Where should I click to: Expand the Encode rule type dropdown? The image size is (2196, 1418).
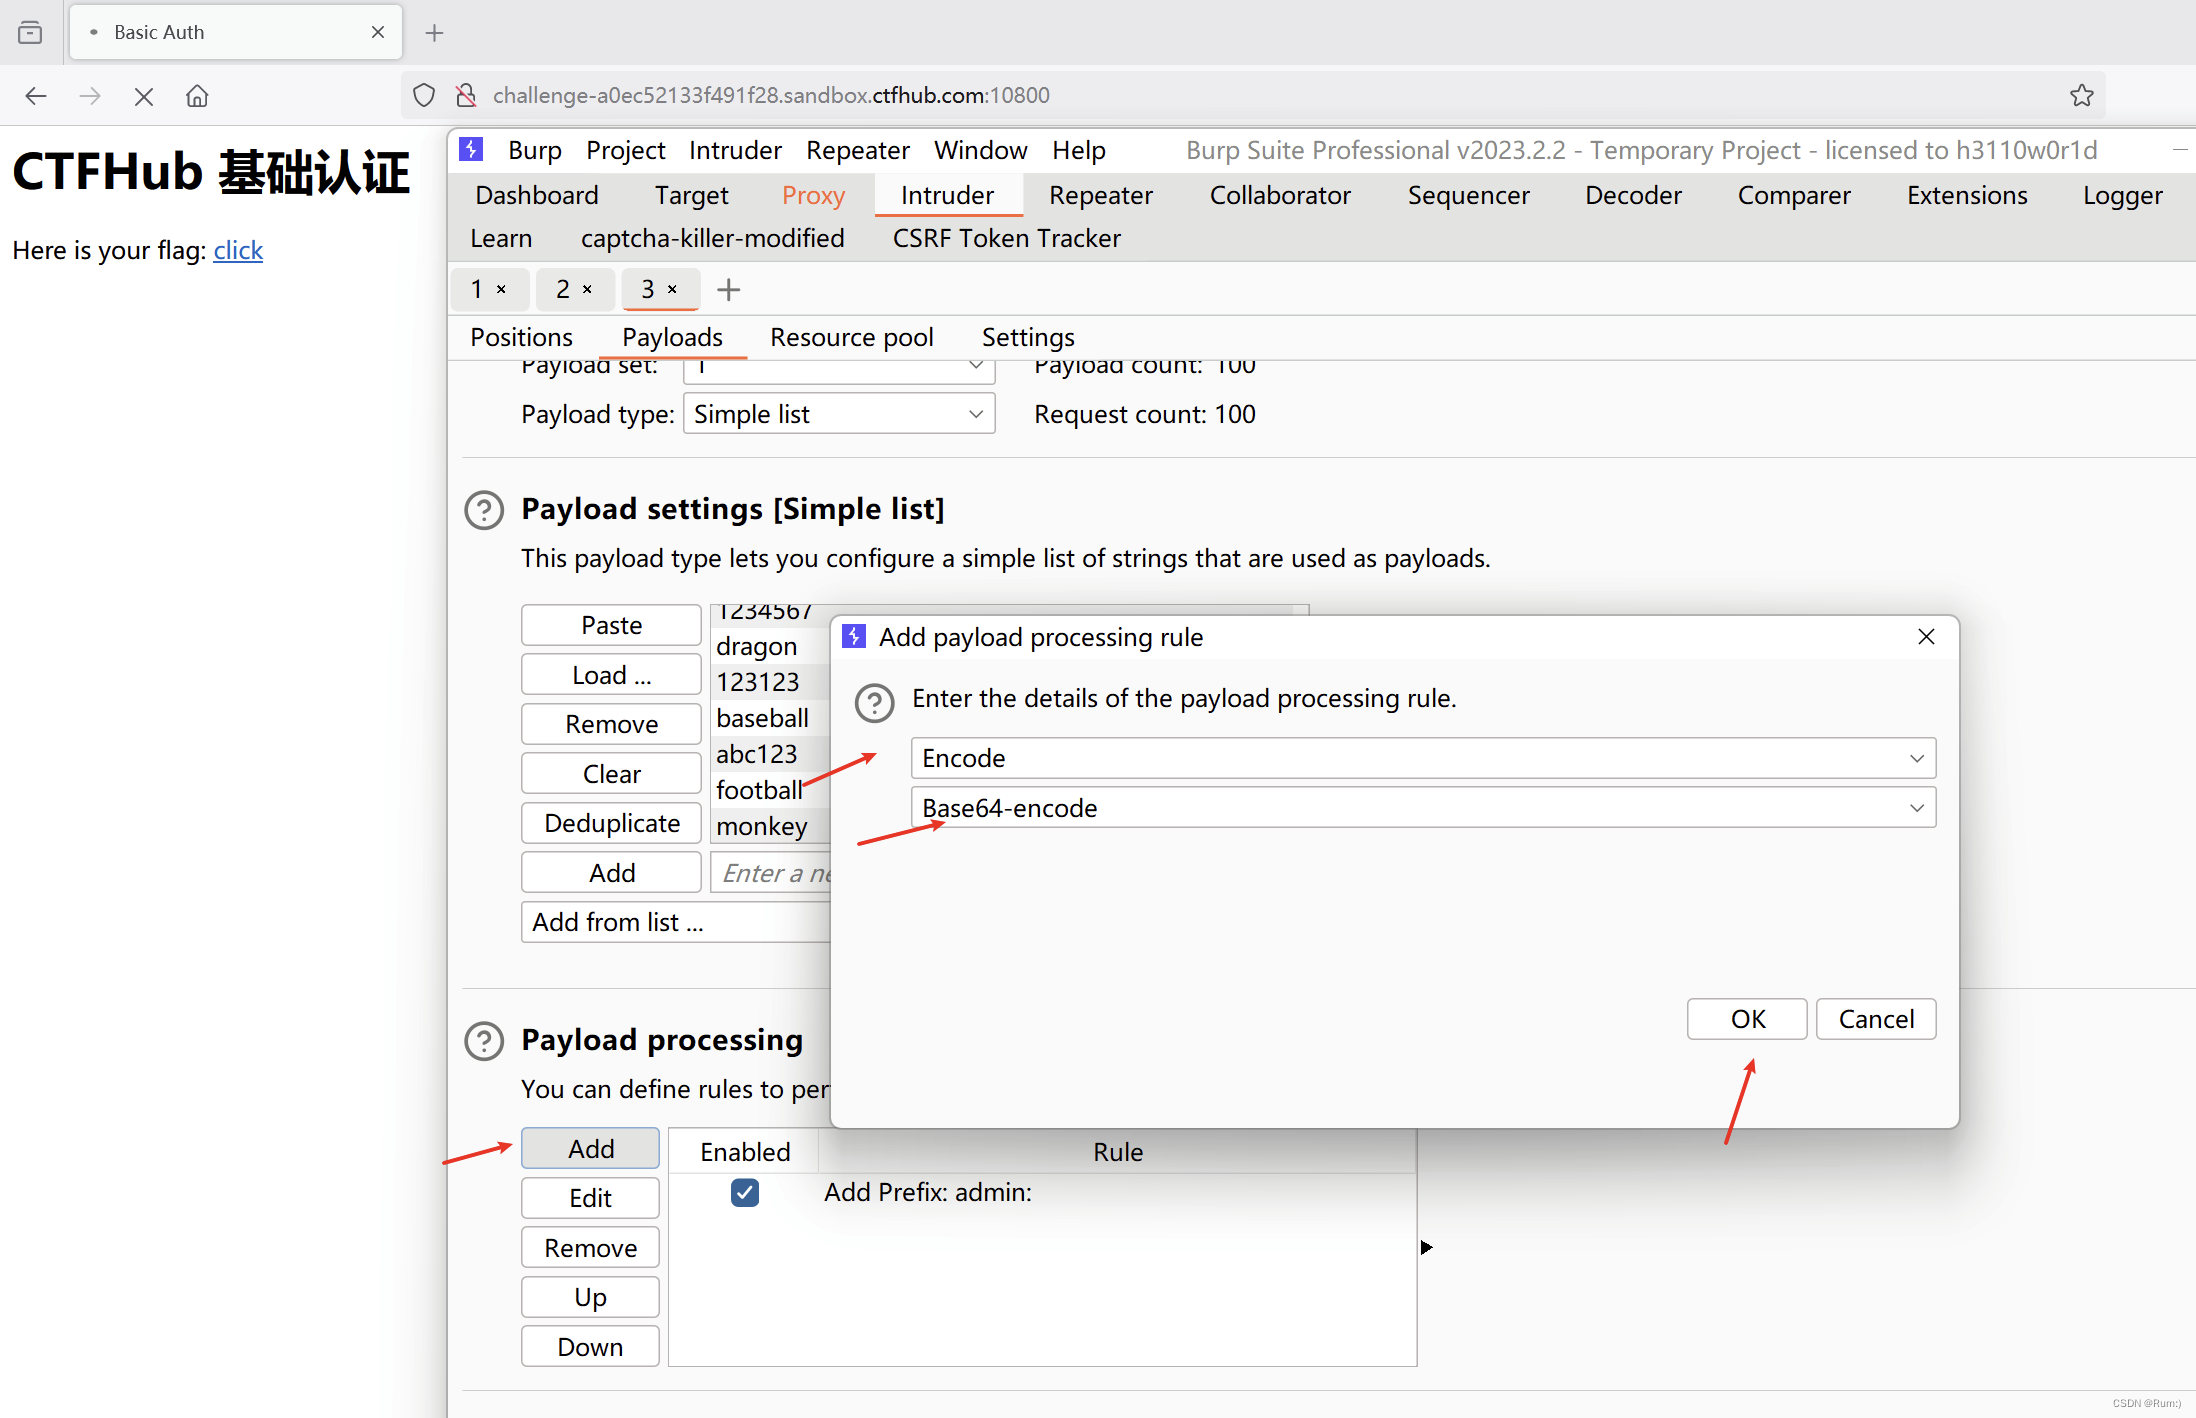[1916, 758]
